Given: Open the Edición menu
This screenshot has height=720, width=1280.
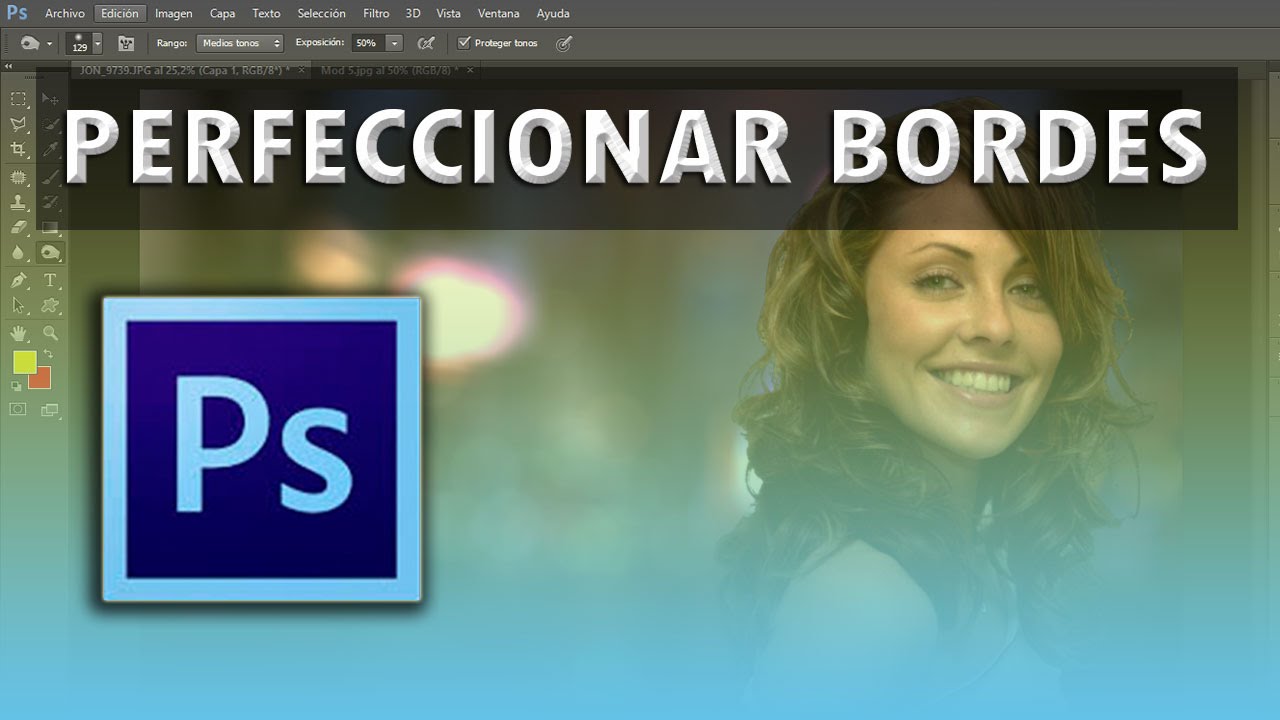Looking at the screenshot, I should tap(121, 14).
